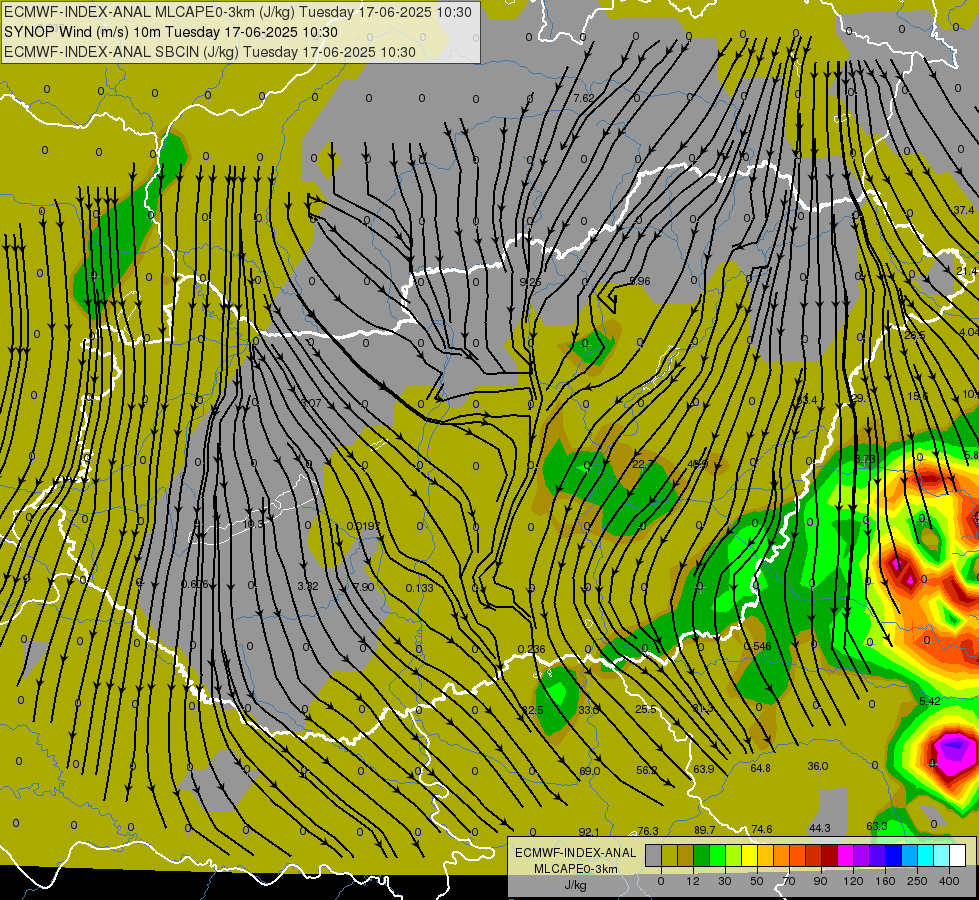Click the map value '4.04'
979x900 pixels.
click(x=969, y=332)
